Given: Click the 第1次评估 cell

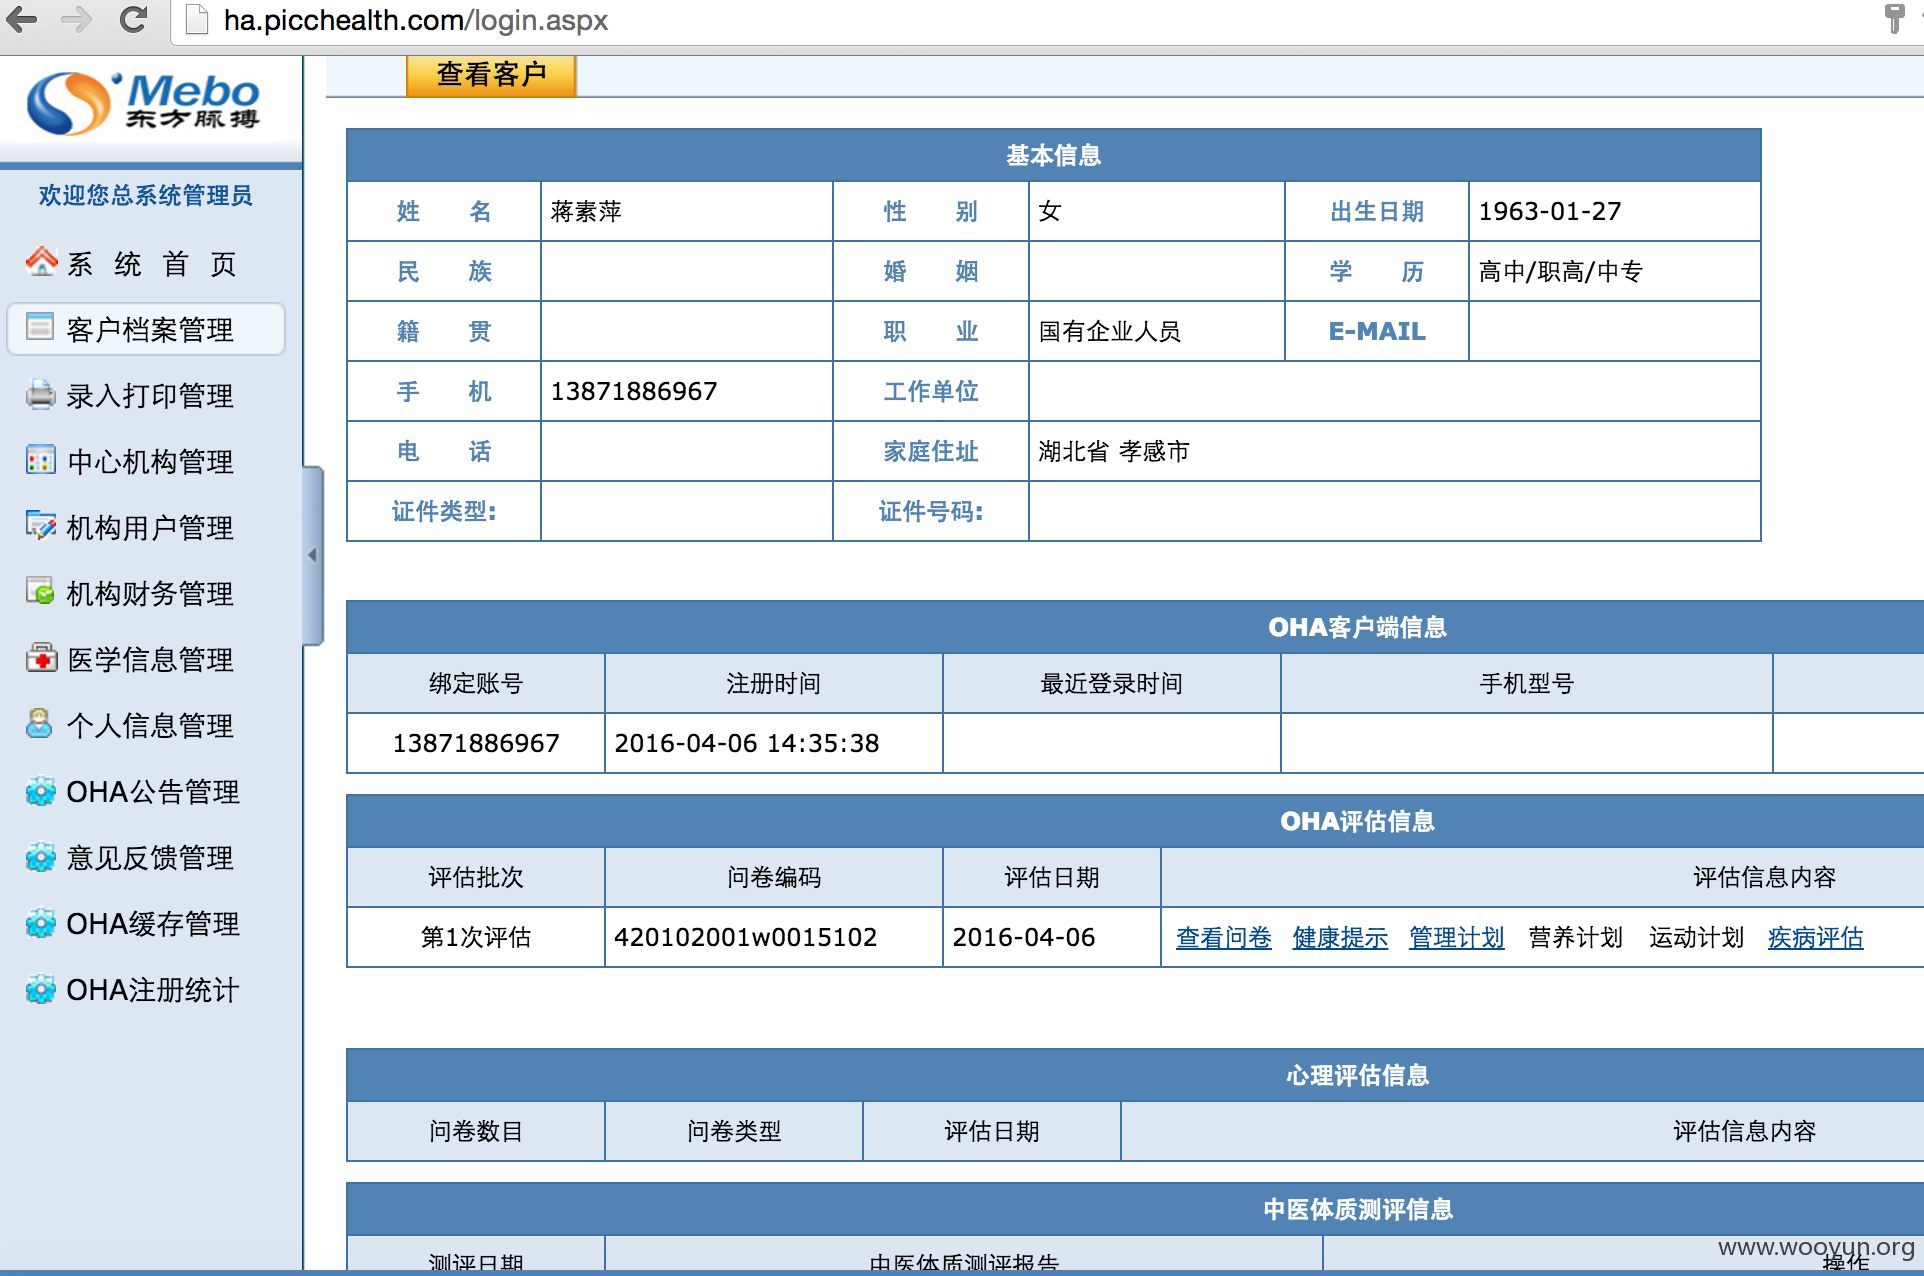Looking at the screenshot, I should pyautogui.click(x=476, y=937).
